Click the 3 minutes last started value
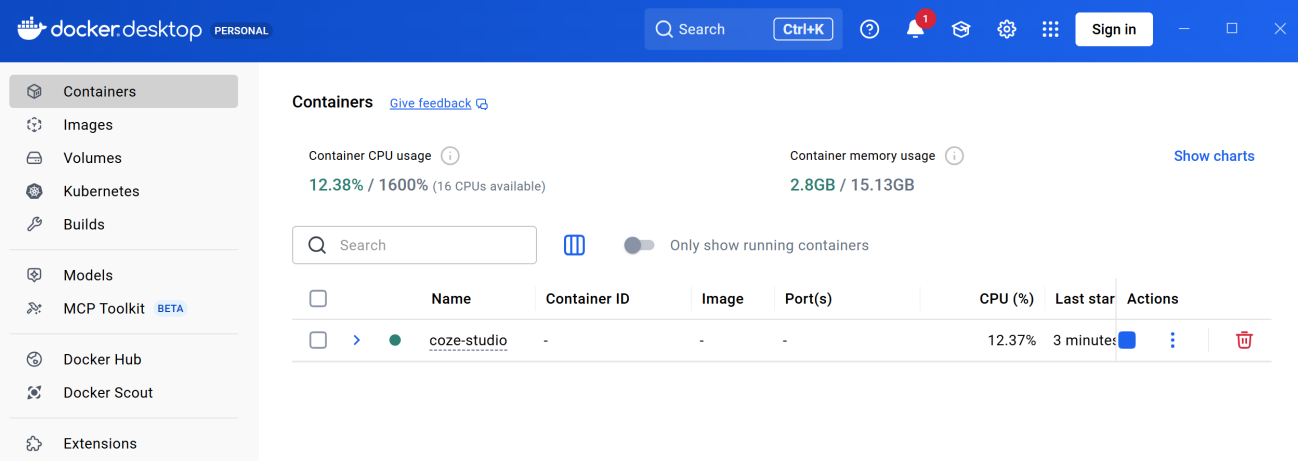The height and width of the screenshot is (461, 1298). click(x=1084, y=340)
